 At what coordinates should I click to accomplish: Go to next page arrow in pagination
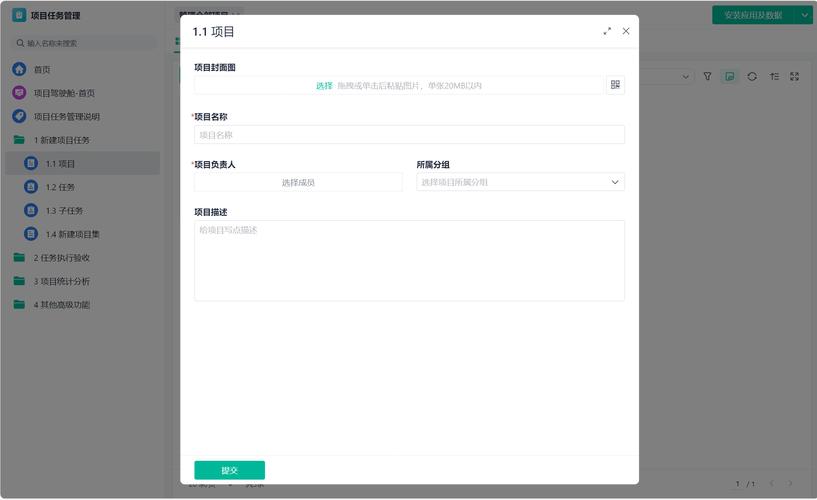coord(790,484)
